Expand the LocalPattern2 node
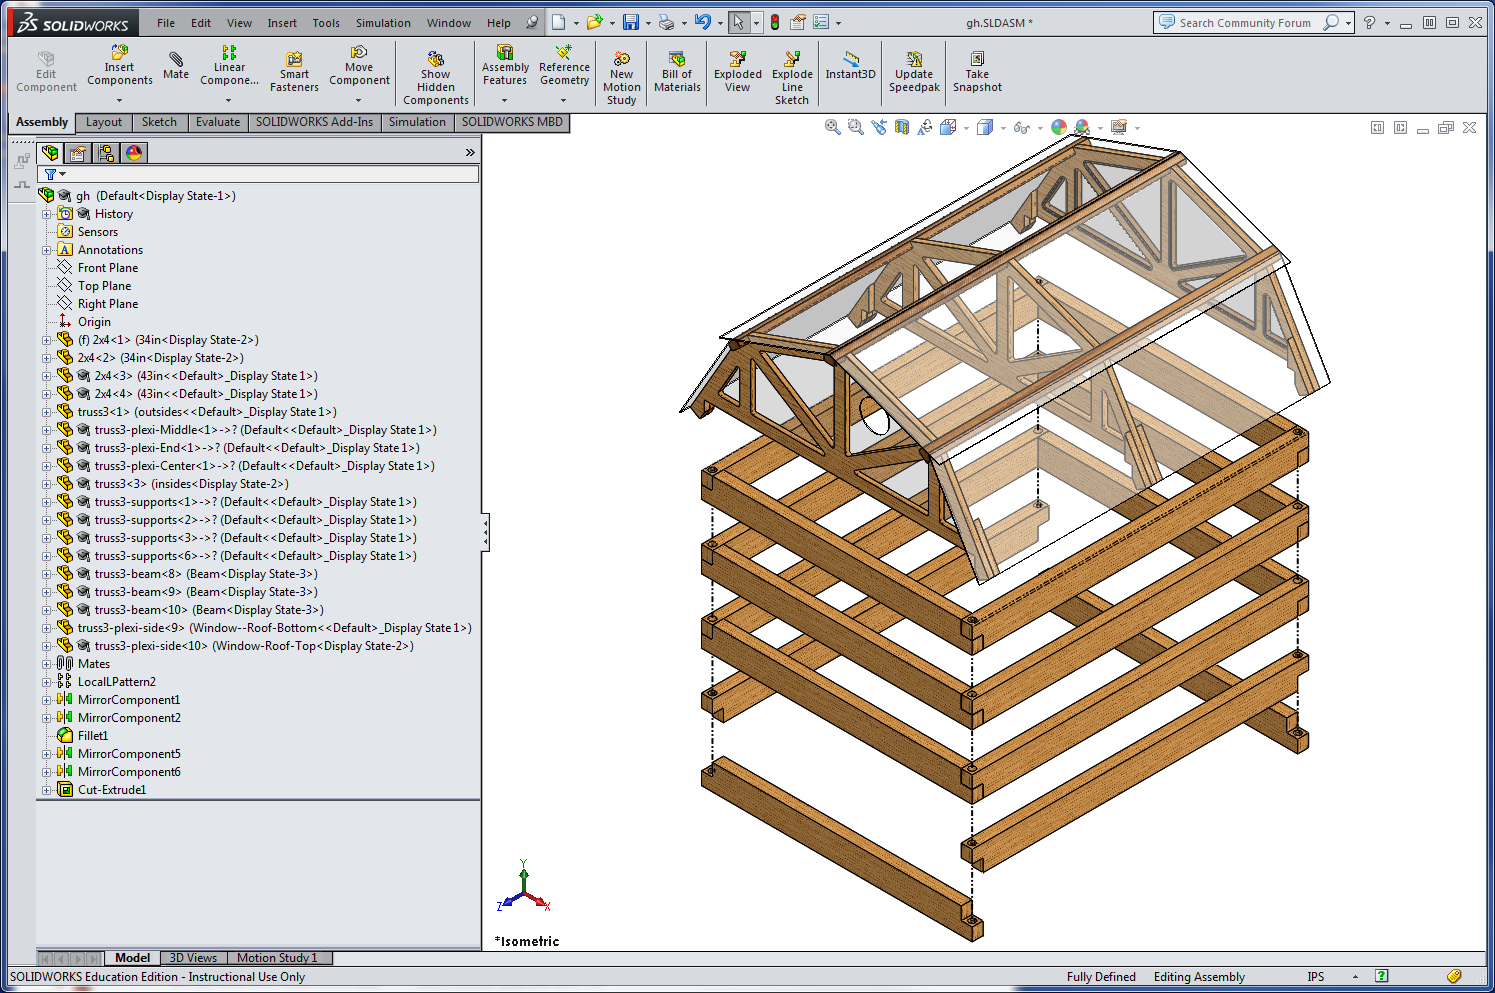 click(x=46, y=682)
